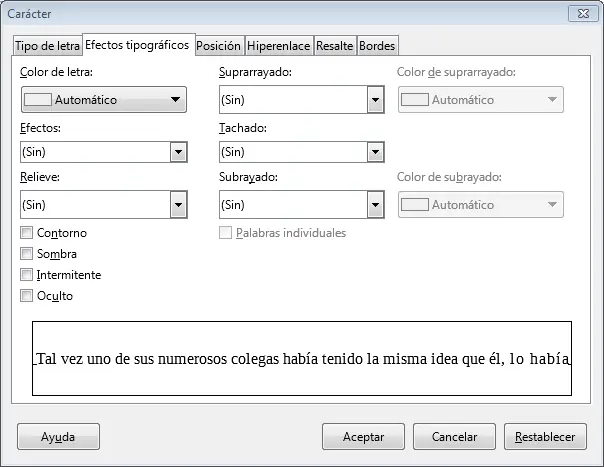This screenshot has height=467, width=604.
Task: Click the Tachado label
Action: point(243,128)
